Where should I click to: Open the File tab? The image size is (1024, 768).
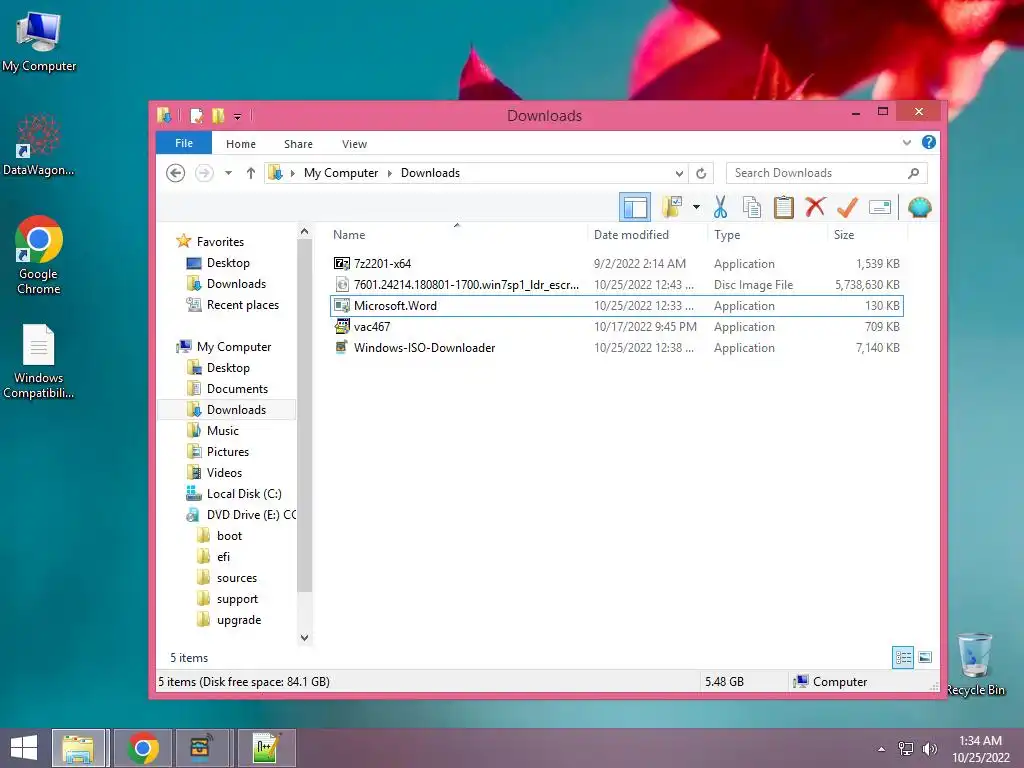pyautogui.click(x=184, y=143)
